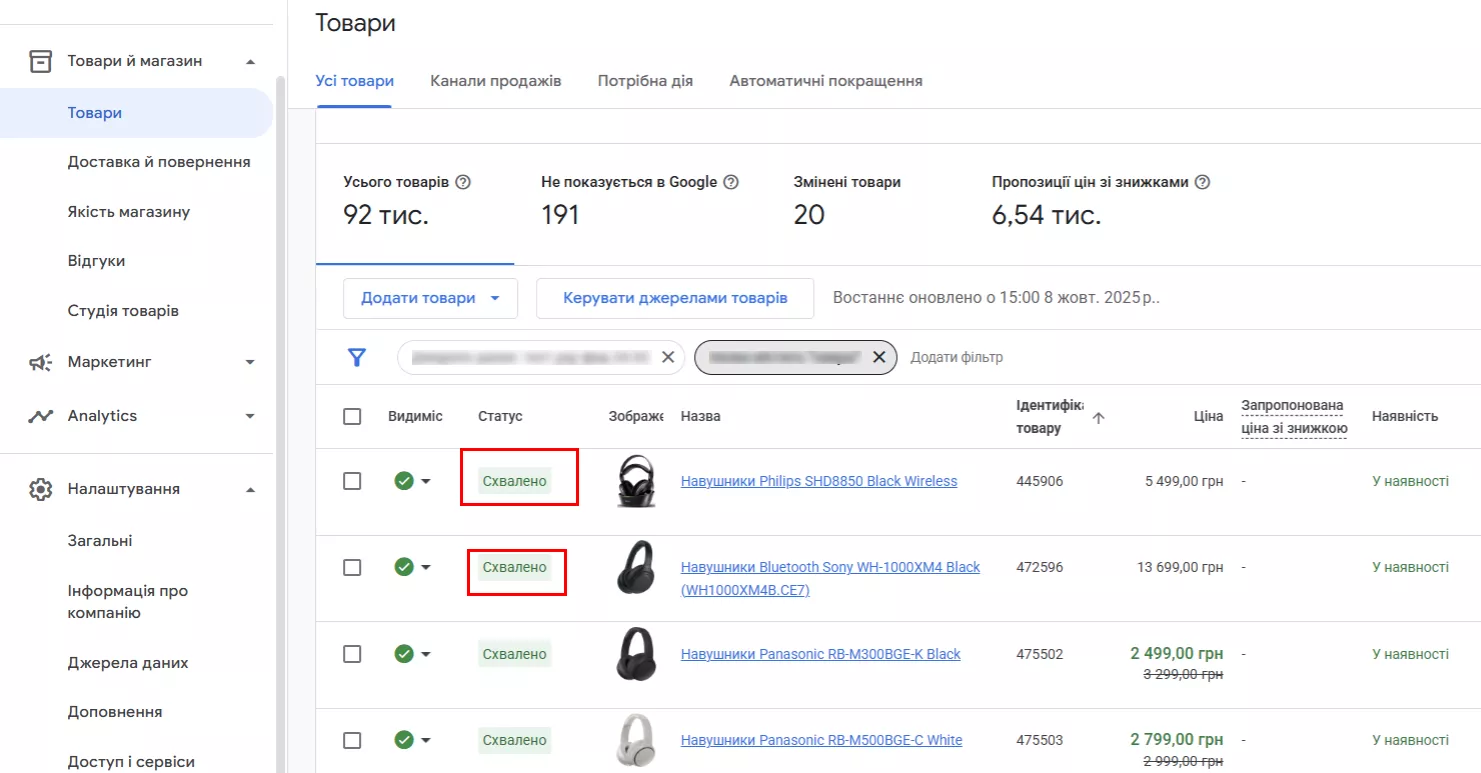
Task: Click the Керувати джерелами товарів button
Action: pos(675,298)
